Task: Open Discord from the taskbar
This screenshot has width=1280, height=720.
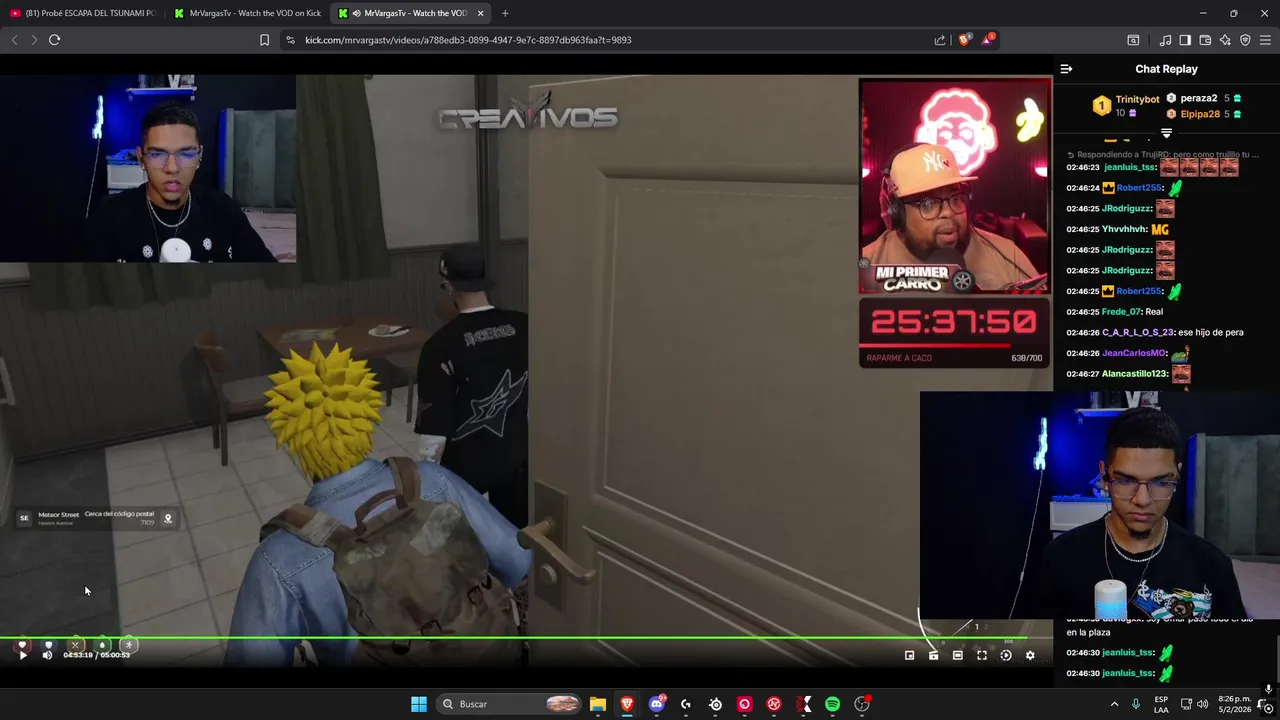Action: pyautogui.click(x=657, y=704)
